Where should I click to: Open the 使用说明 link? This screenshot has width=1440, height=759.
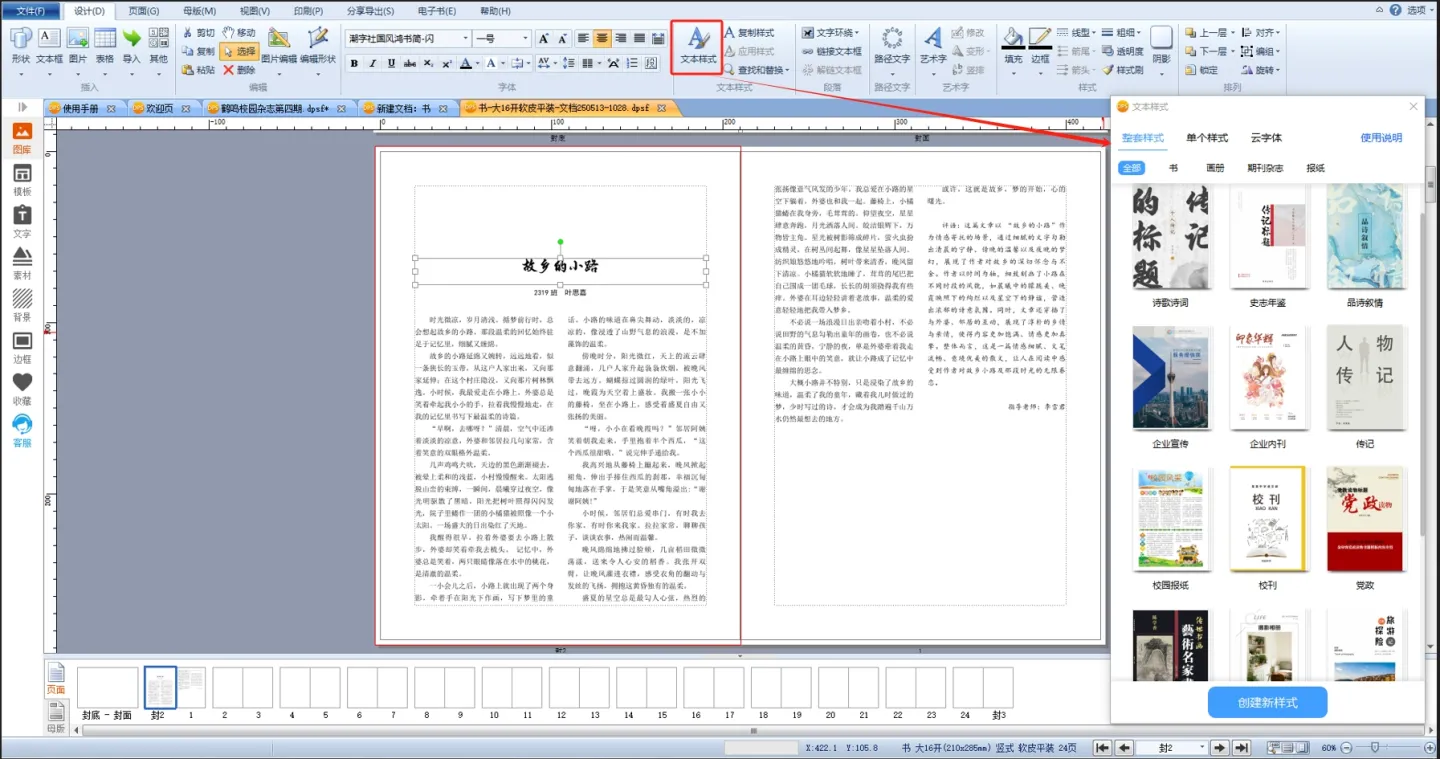click(1381, 138)
